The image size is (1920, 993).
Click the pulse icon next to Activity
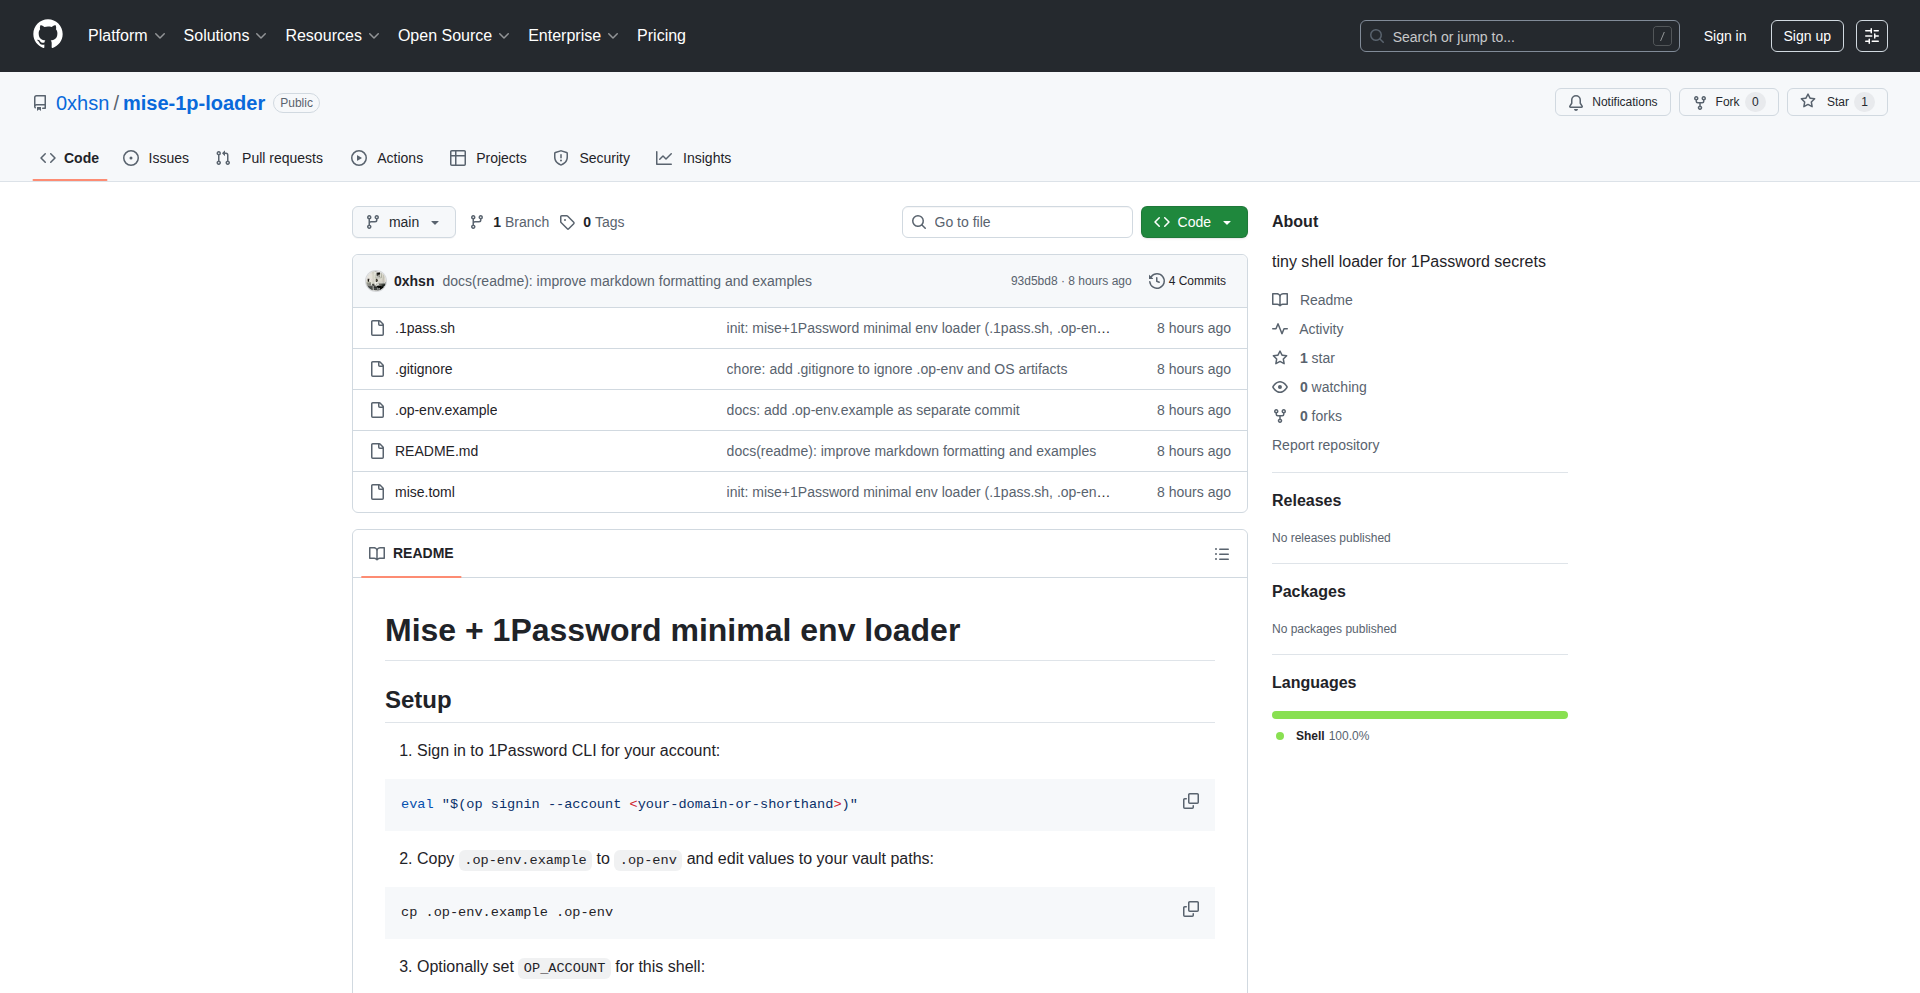(1280, 329)
